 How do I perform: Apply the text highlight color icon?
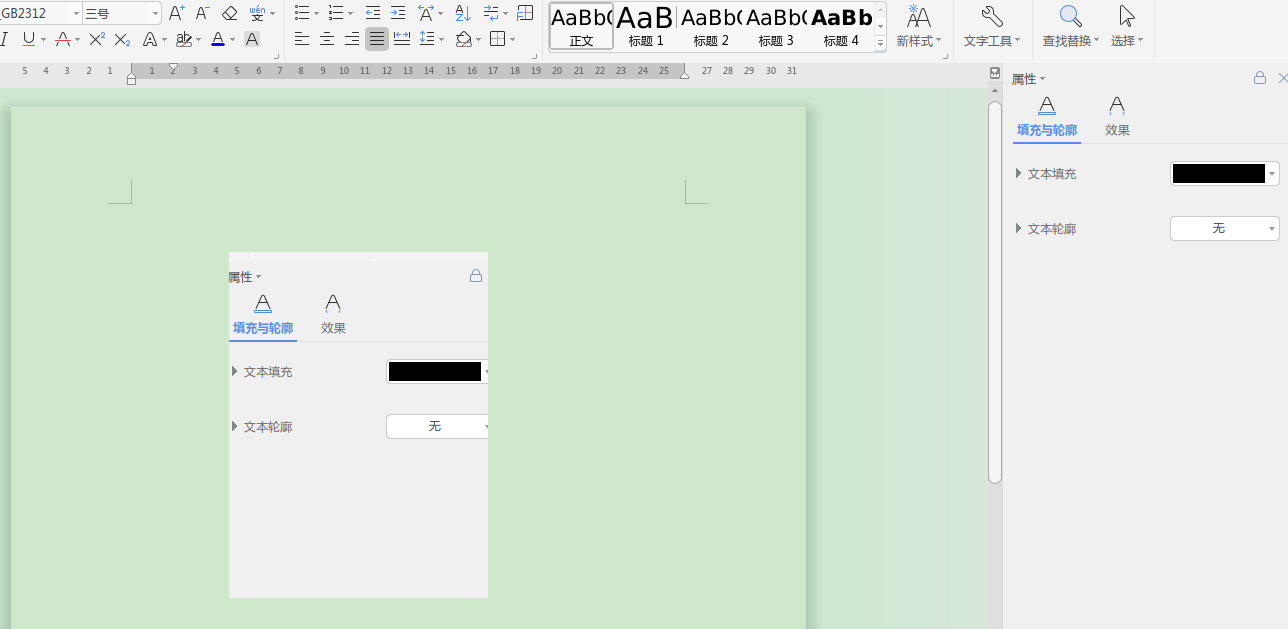(183, 39)
